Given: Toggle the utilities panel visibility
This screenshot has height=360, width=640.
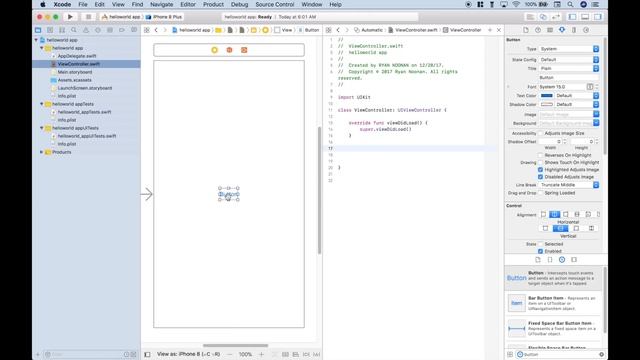Looking at the screenshot, I should (x=598, y=17).
